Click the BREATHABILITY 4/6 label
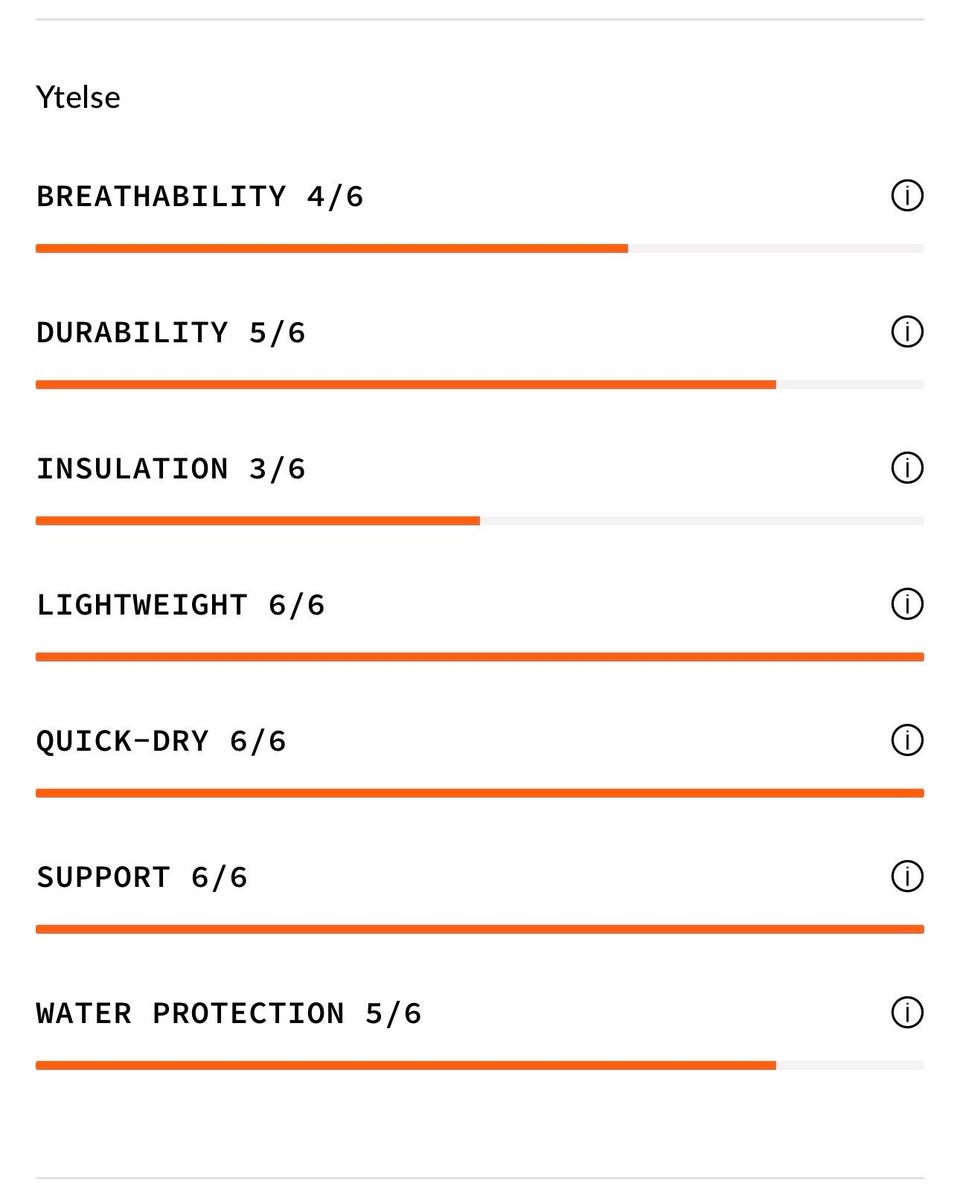This screenshot has width=960, height=1189. 200,196
